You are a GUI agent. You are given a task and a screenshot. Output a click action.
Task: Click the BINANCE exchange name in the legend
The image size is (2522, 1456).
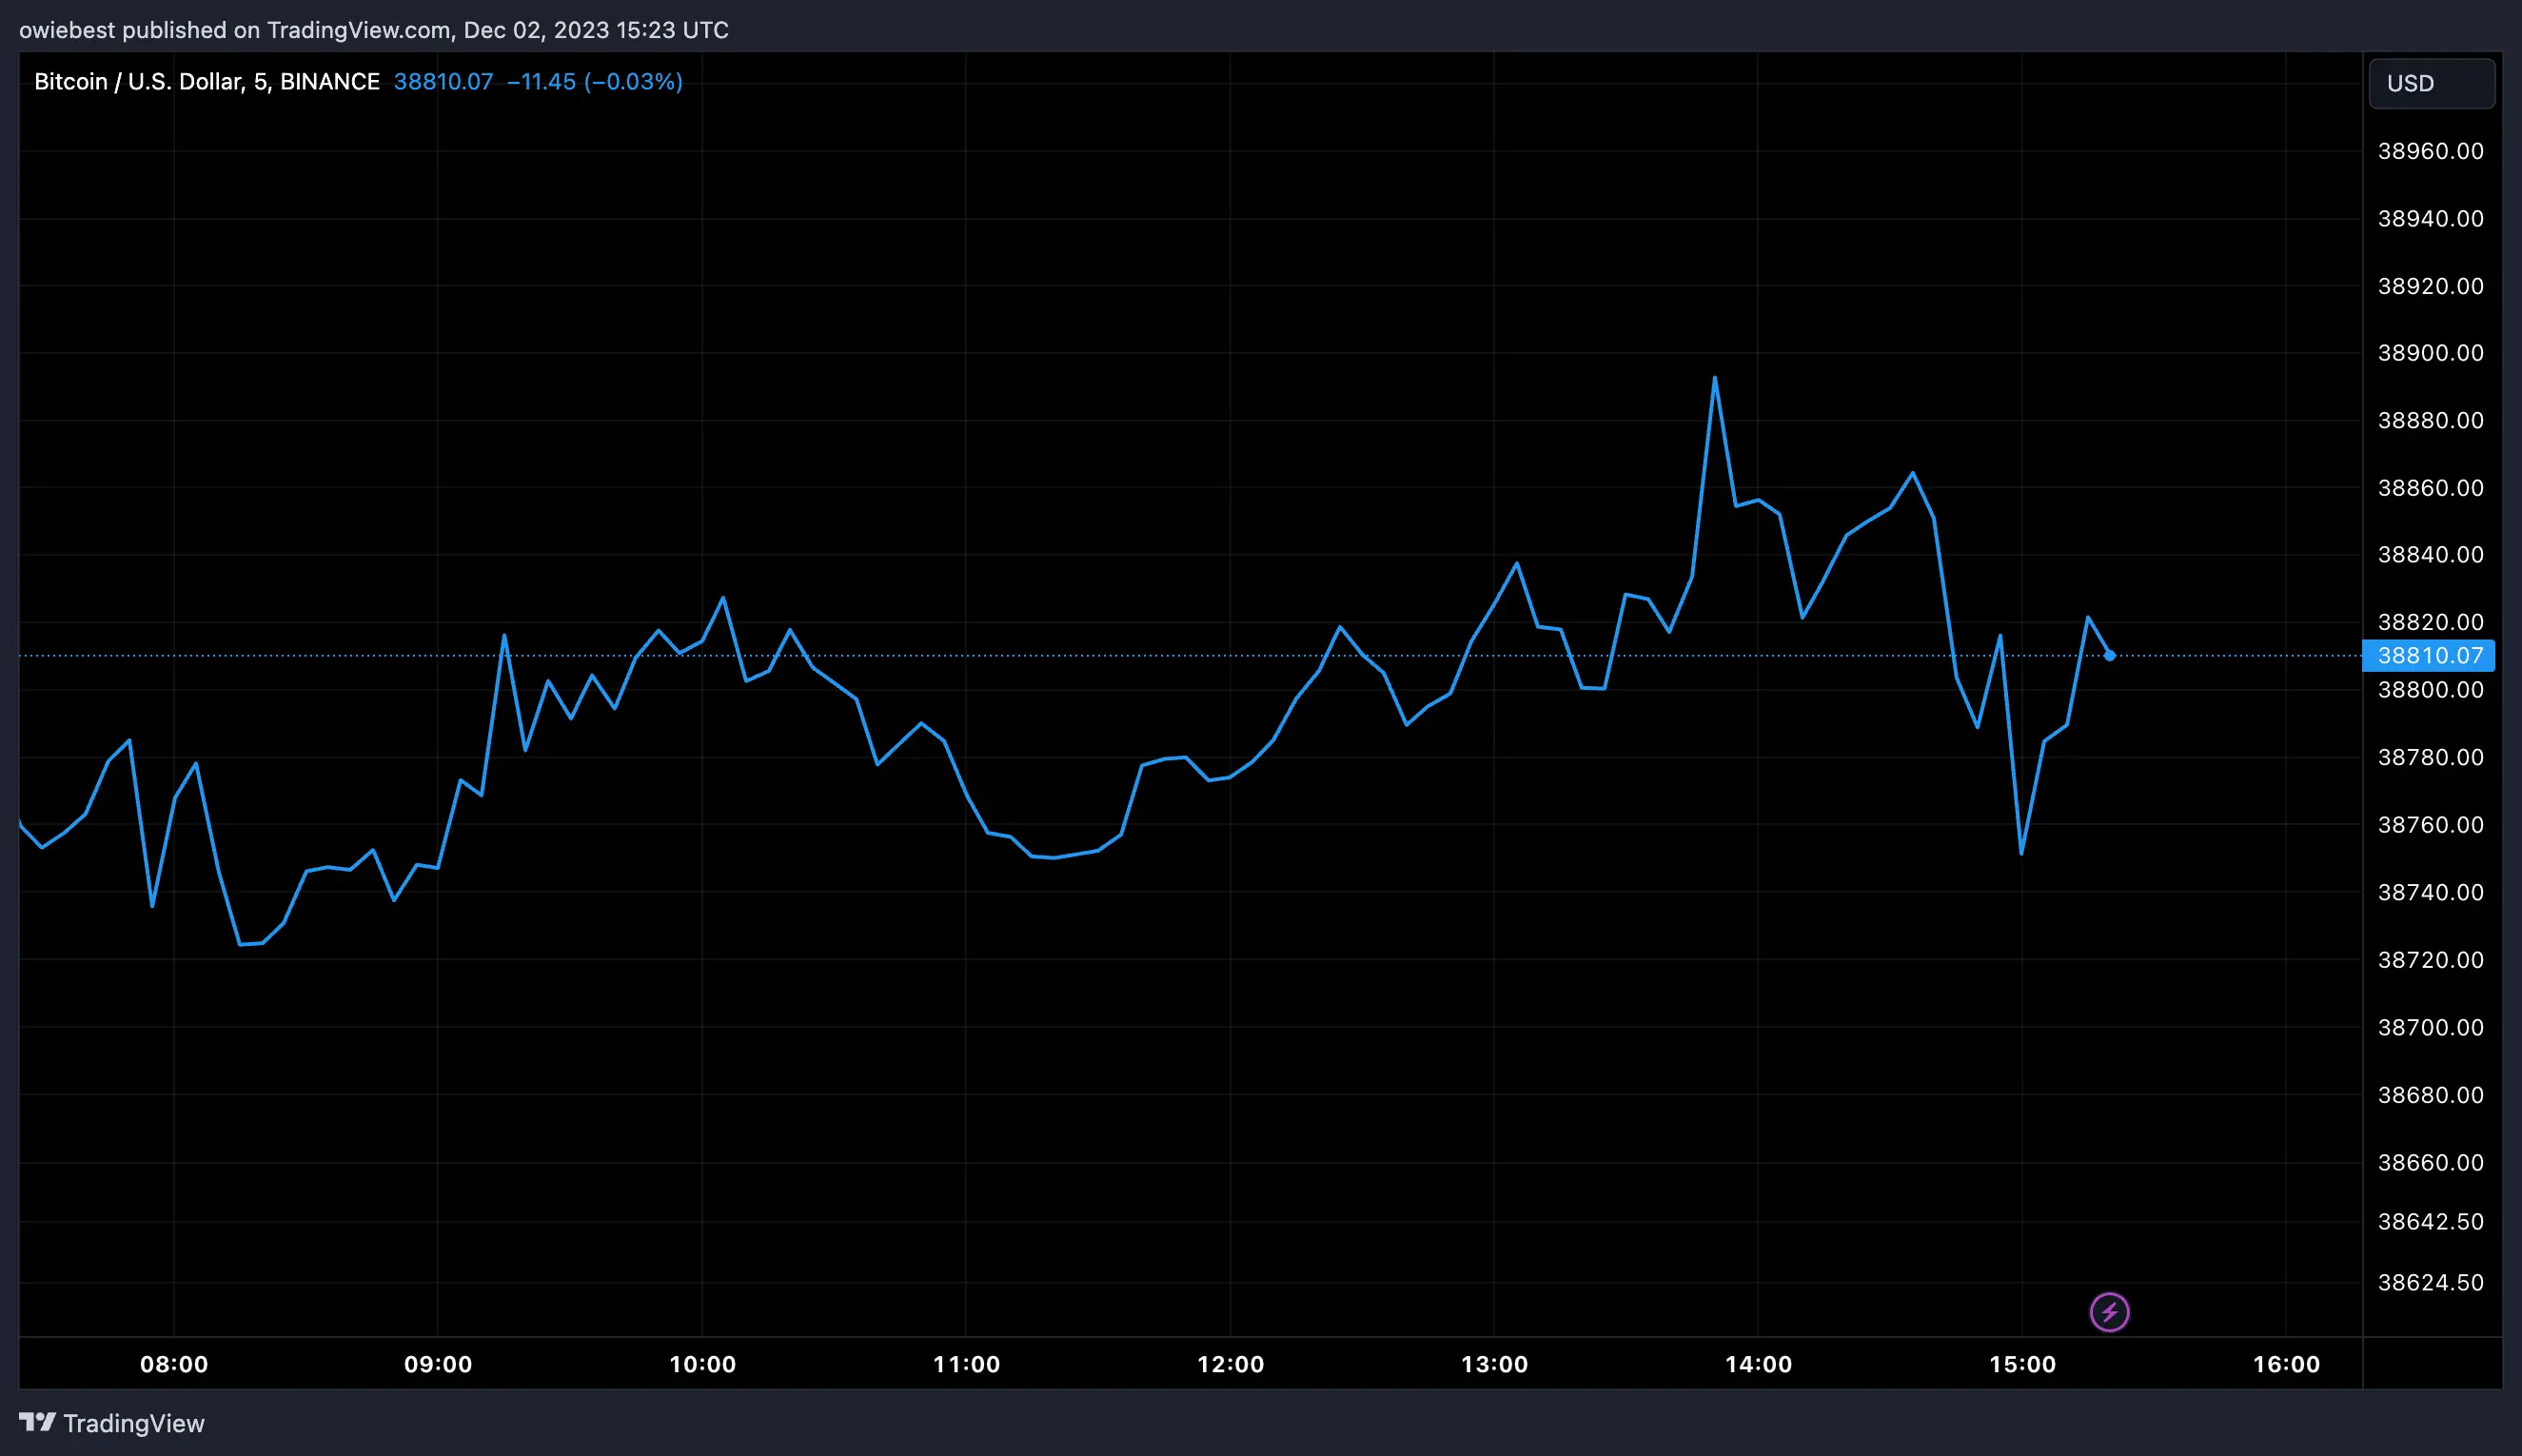[330, 81]
